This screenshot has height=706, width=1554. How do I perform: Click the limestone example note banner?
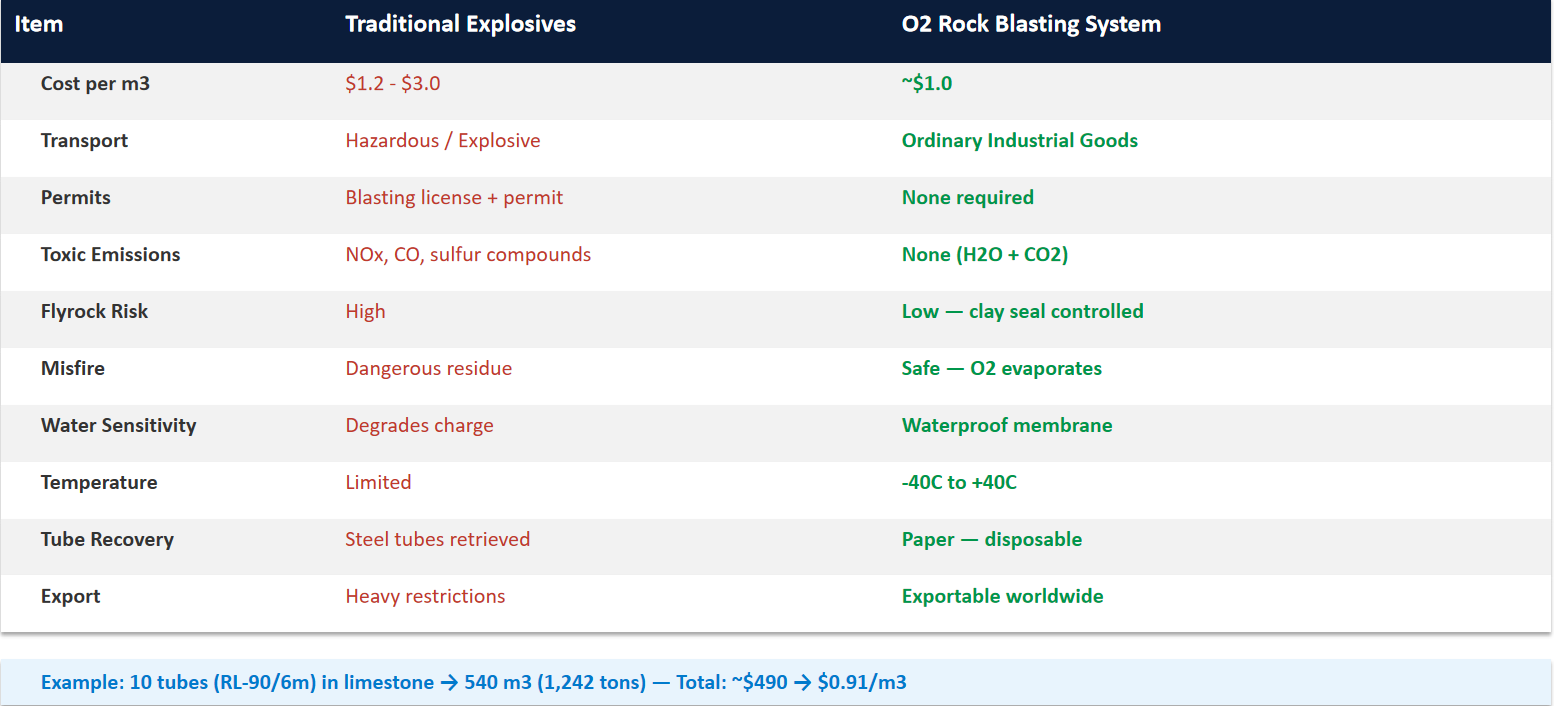click(474, 683)
